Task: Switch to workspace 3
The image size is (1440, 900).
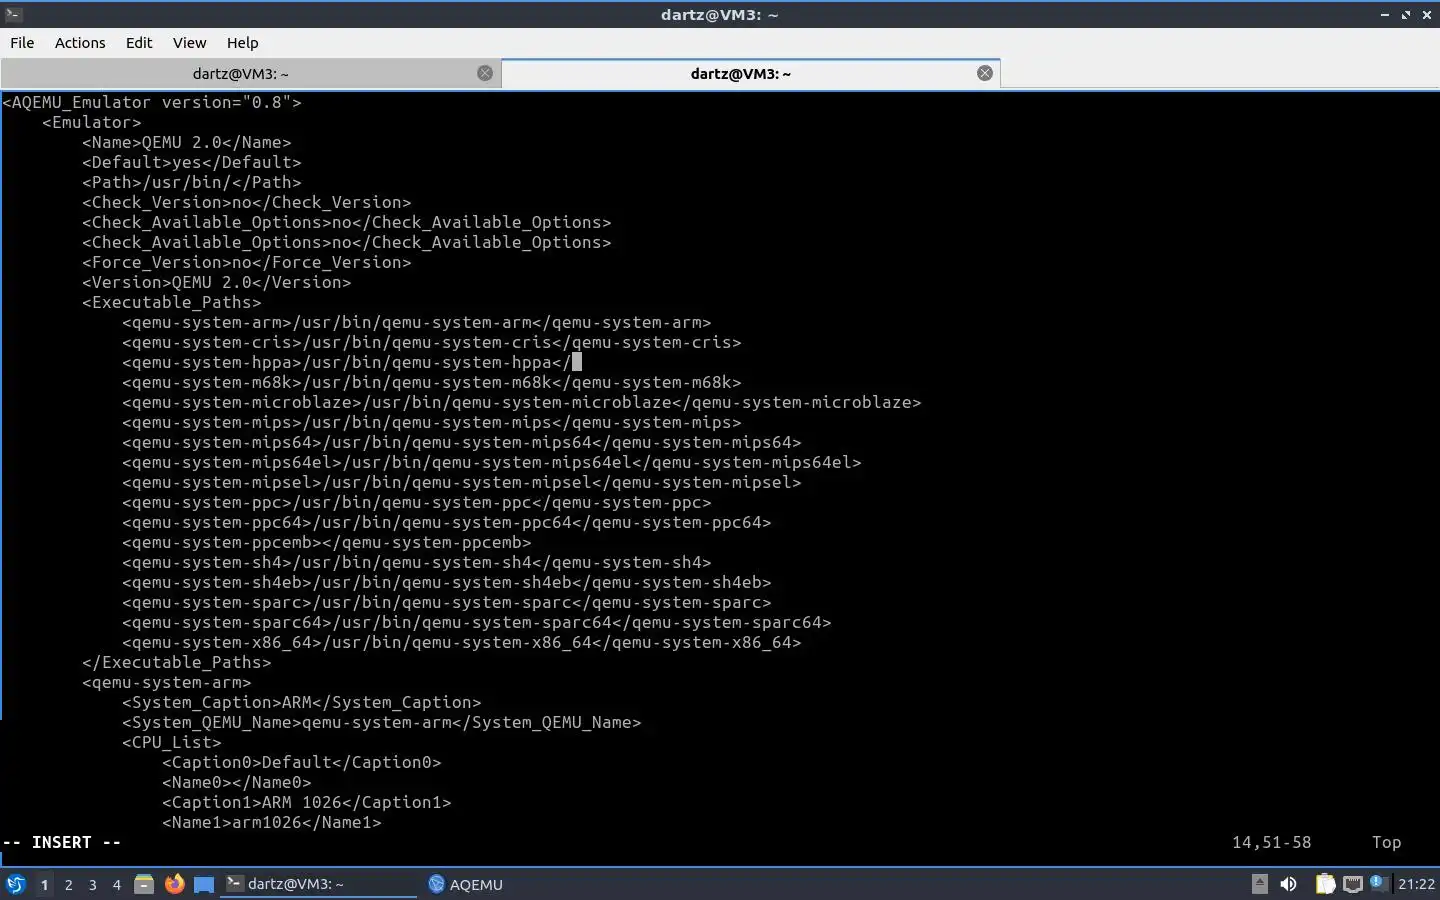Action: tap(93, 884)
